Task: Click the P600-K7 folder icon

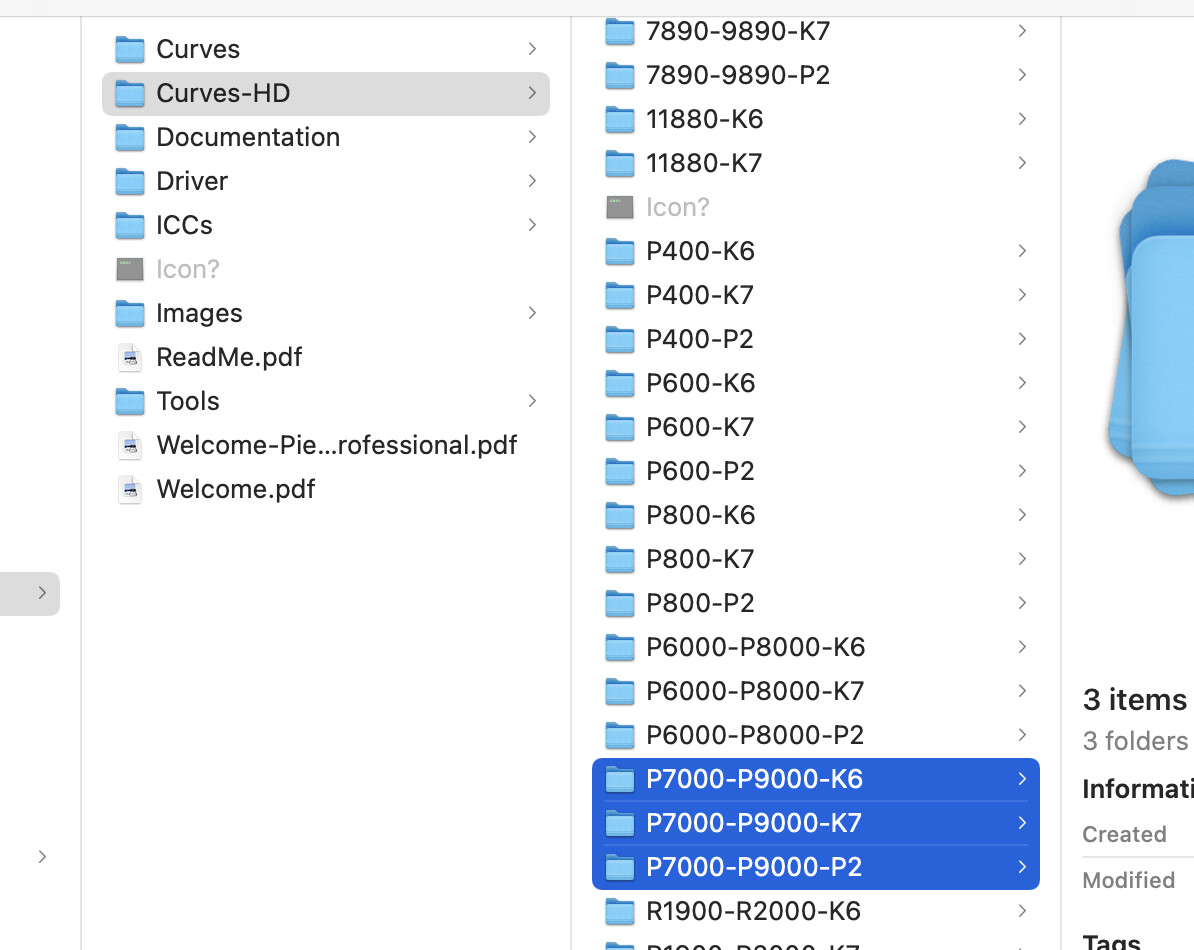Action: (x=619, y=428)
